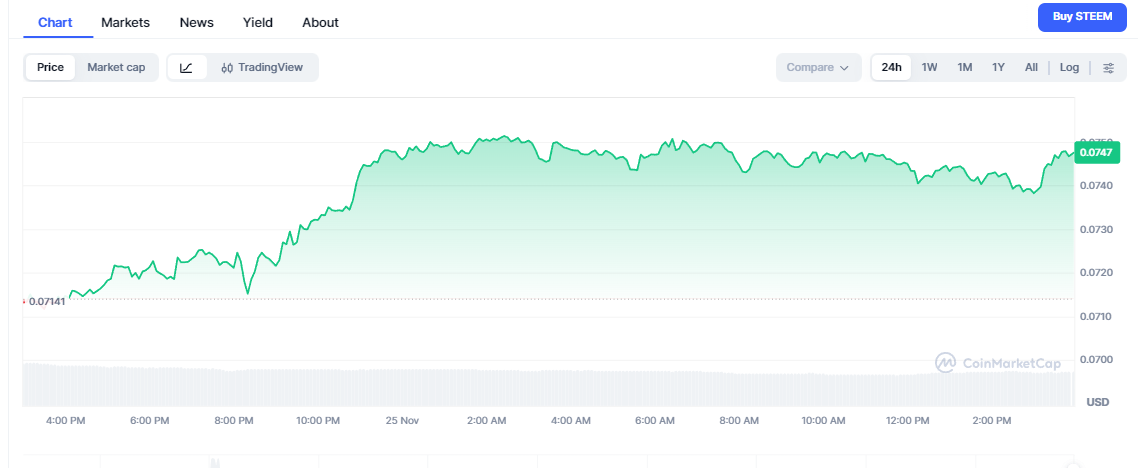Click the 0.07141 opening price label

47,301
